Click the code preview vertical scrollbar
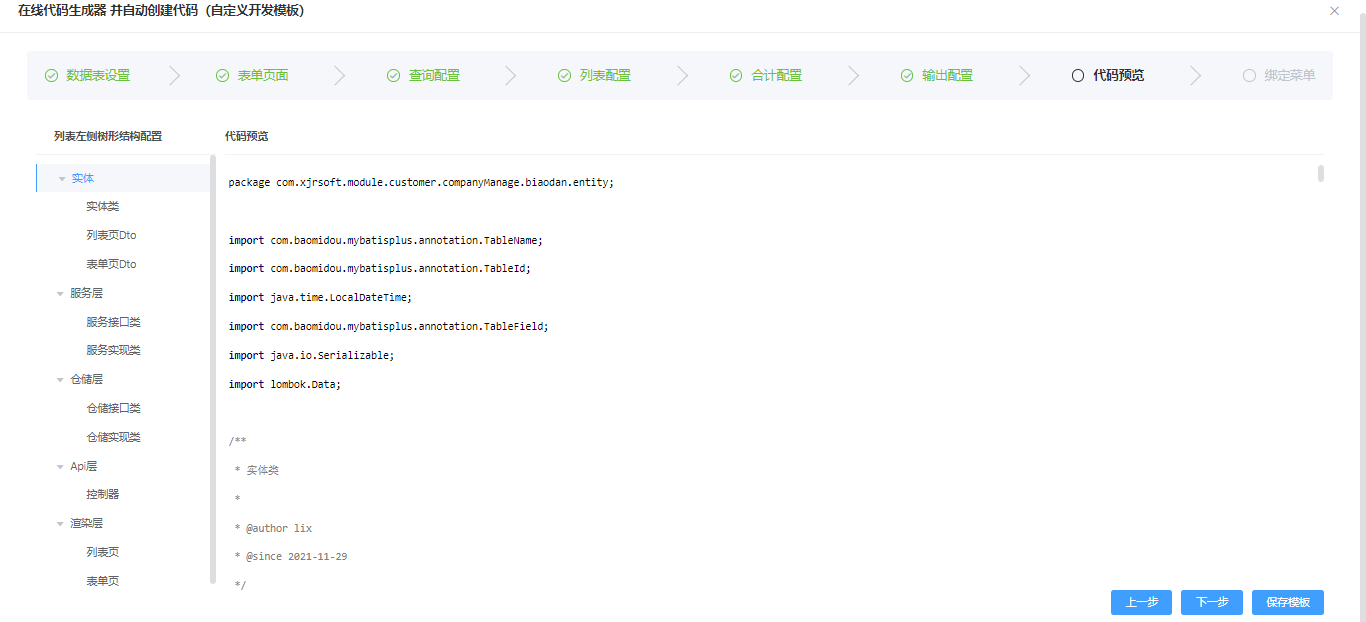Screen dimensions: 1366x622 1321,174
